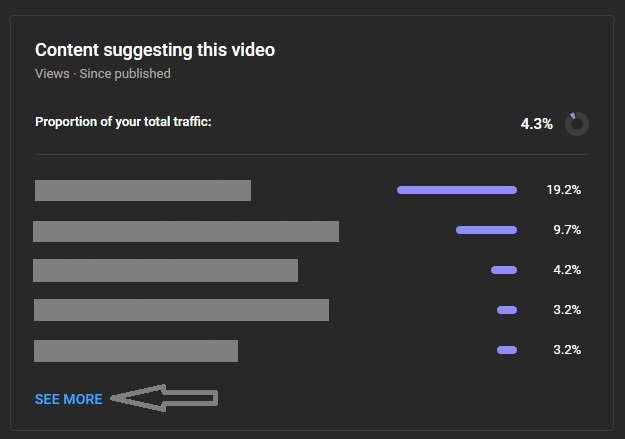Click the purple bar in the last row
625x439 pixels.
[x=507, y=350]
